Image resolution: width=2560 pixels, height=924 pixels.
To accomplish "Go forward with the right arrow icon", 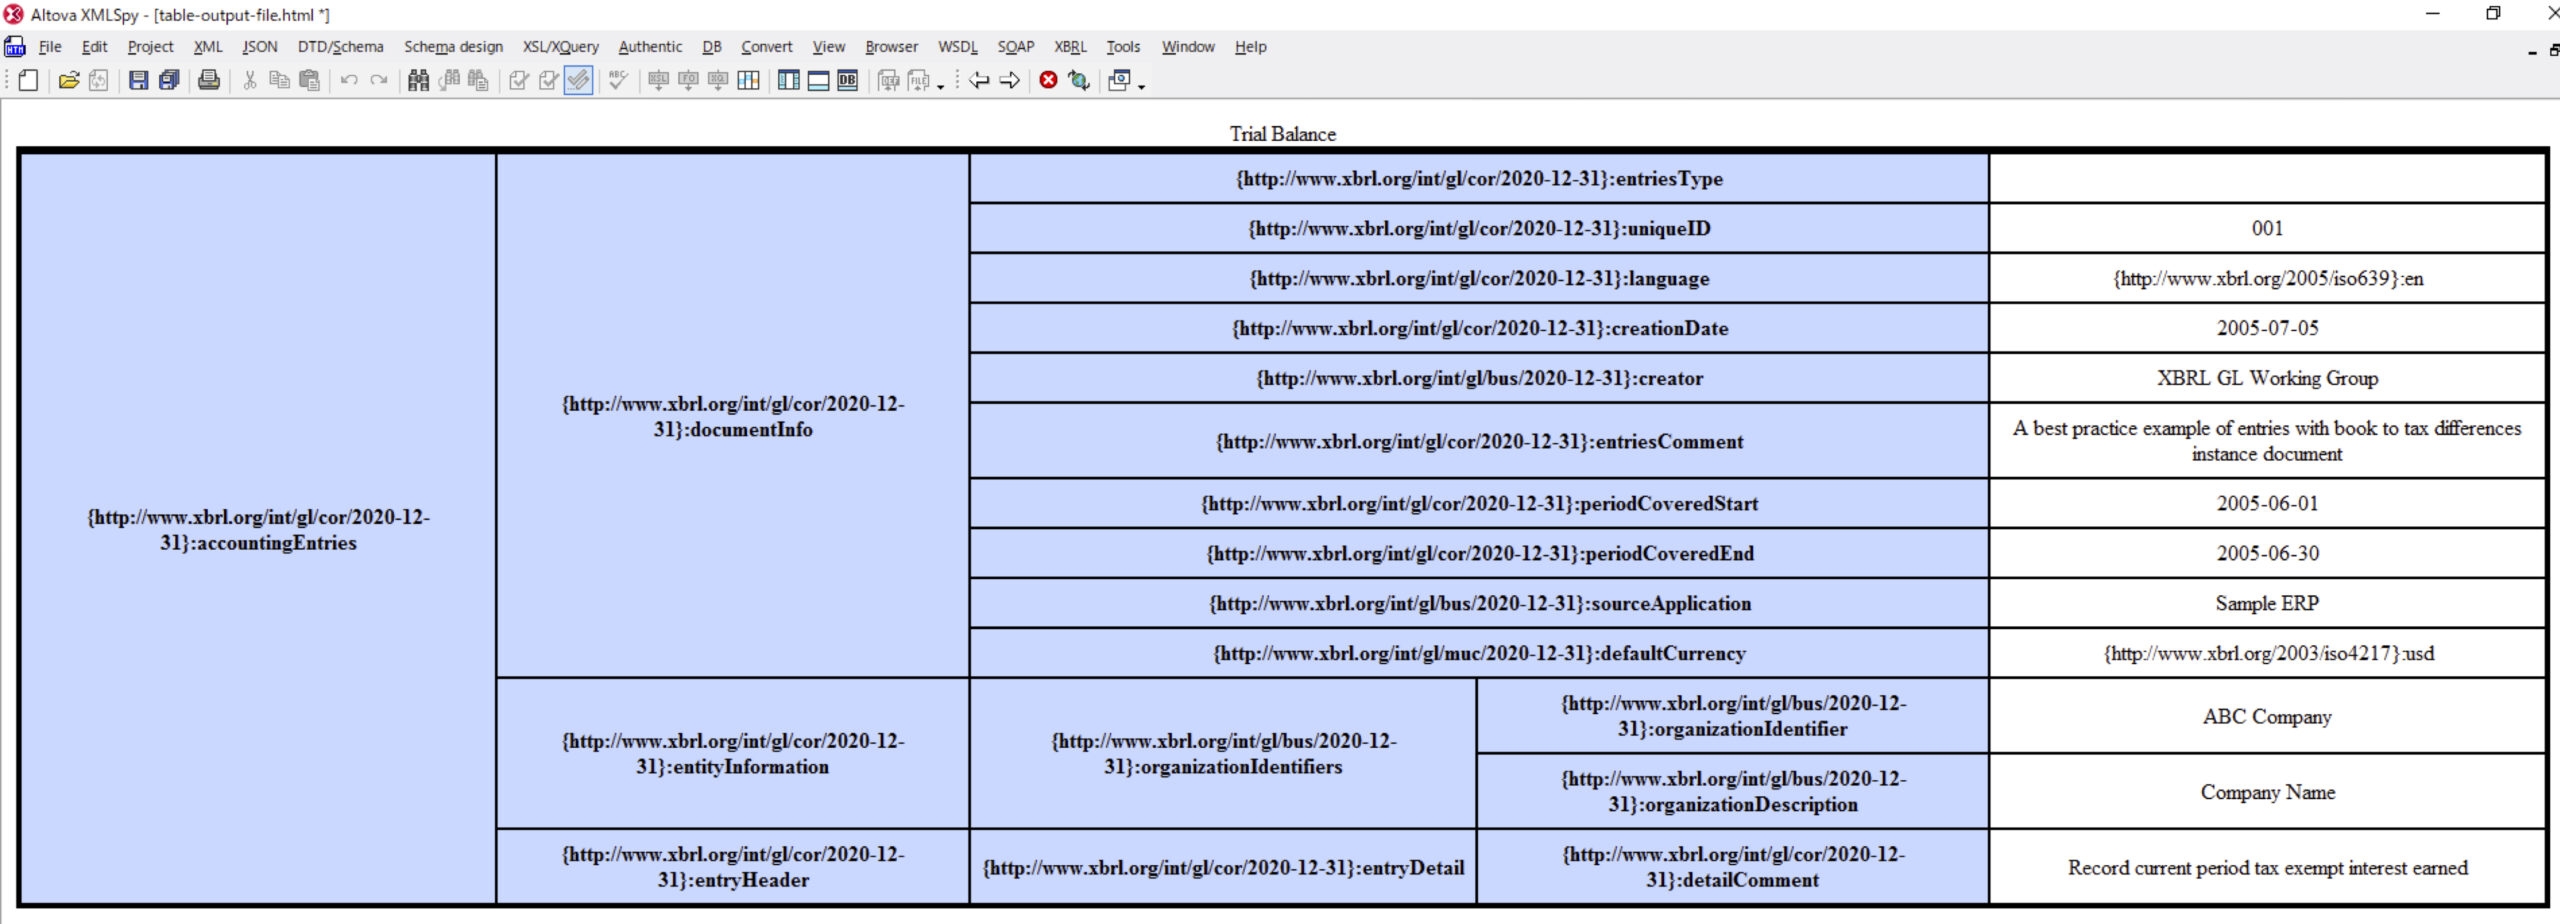I will pos(1010,80).
